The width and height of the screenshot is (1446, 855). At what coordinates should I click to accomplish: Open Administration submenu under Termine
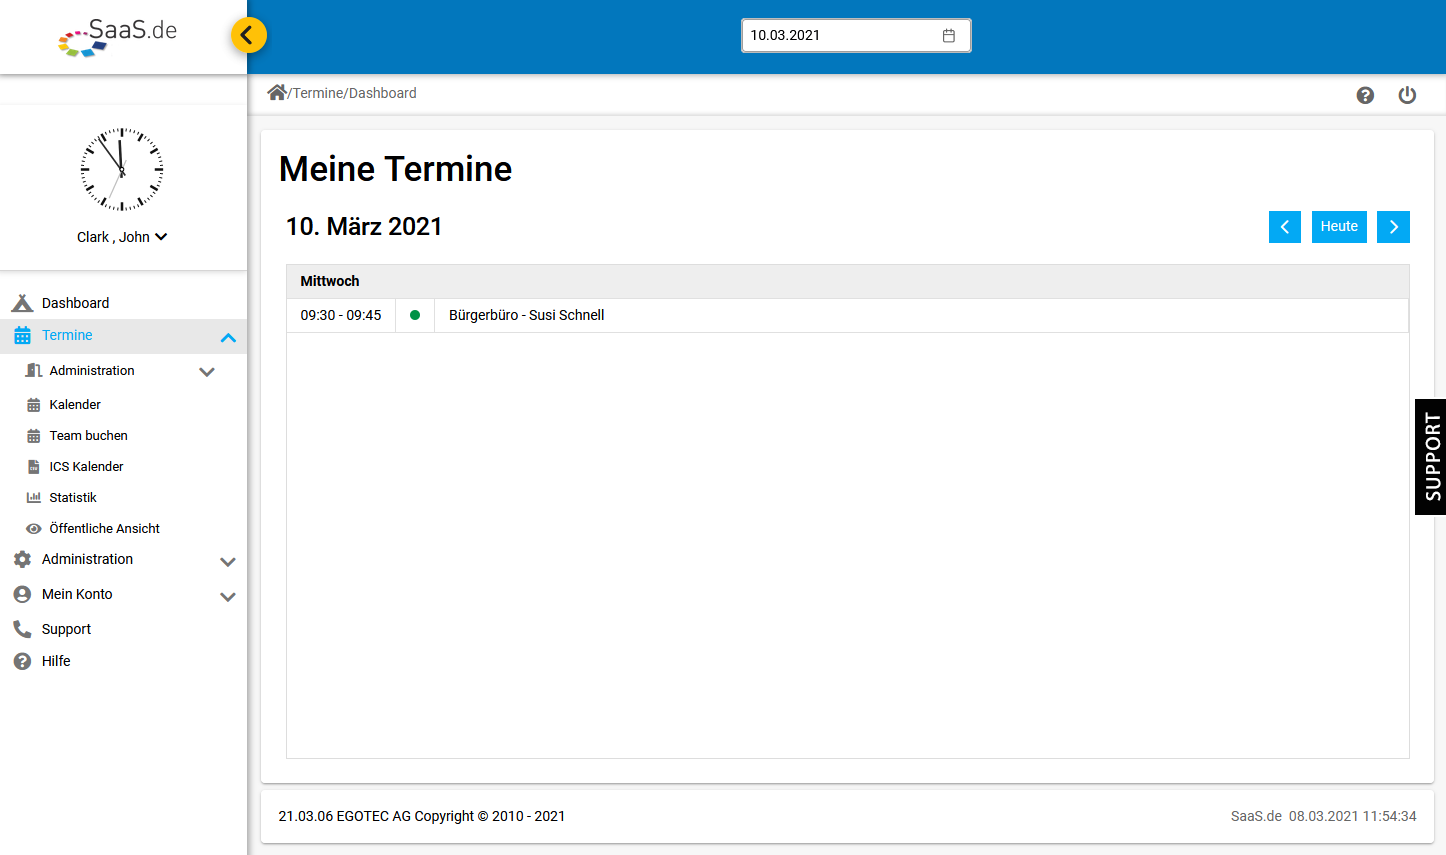click(92, 370)
